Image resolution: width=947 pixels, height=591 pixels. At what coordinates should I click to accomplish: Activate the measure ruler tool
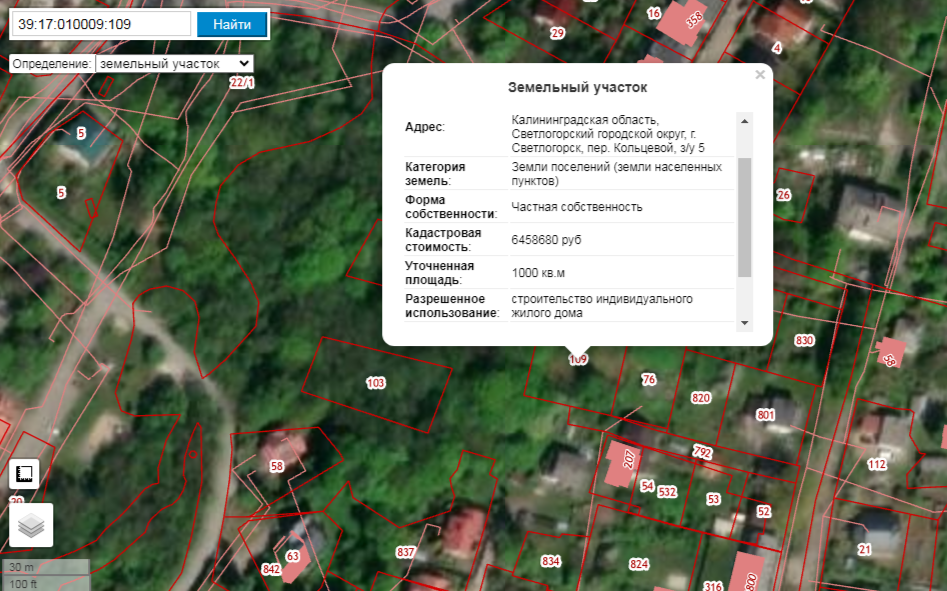[27, 474]
